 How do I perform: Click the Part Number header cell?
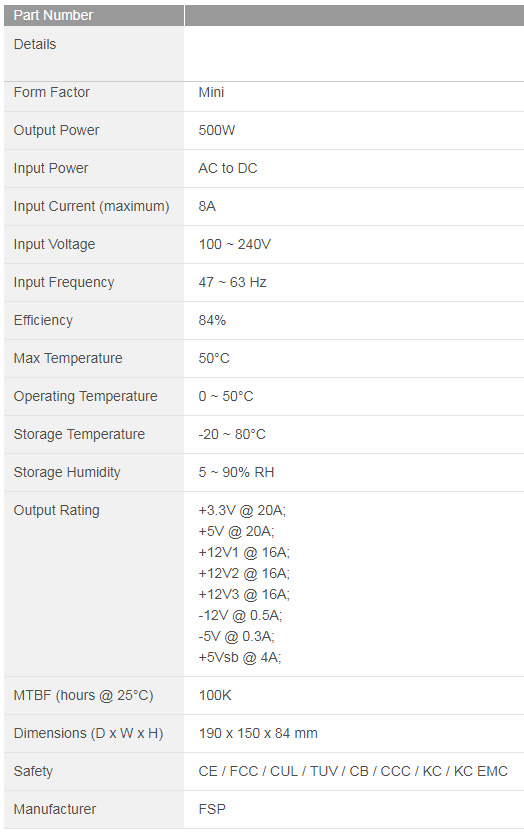click(94, 15)
